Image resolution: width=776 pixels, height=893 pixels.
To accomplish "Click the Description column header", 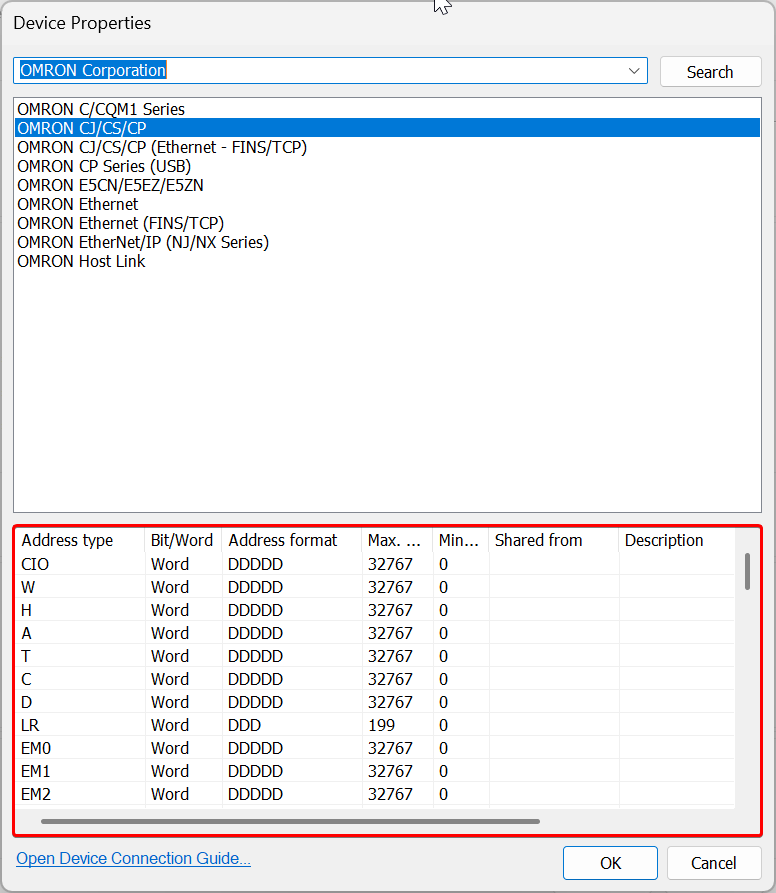I will 664,540.
